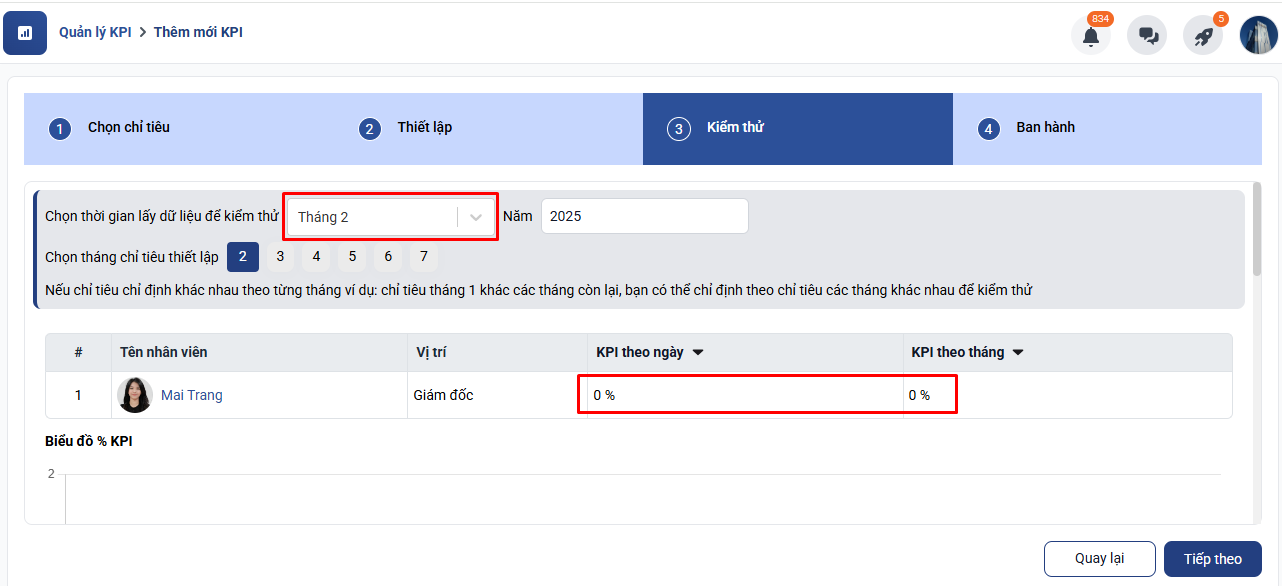Click Mai Trang's avatar photo
The height and width of the screenshot is (586, 1282).
pyautogui.click(x=135, y=395)
